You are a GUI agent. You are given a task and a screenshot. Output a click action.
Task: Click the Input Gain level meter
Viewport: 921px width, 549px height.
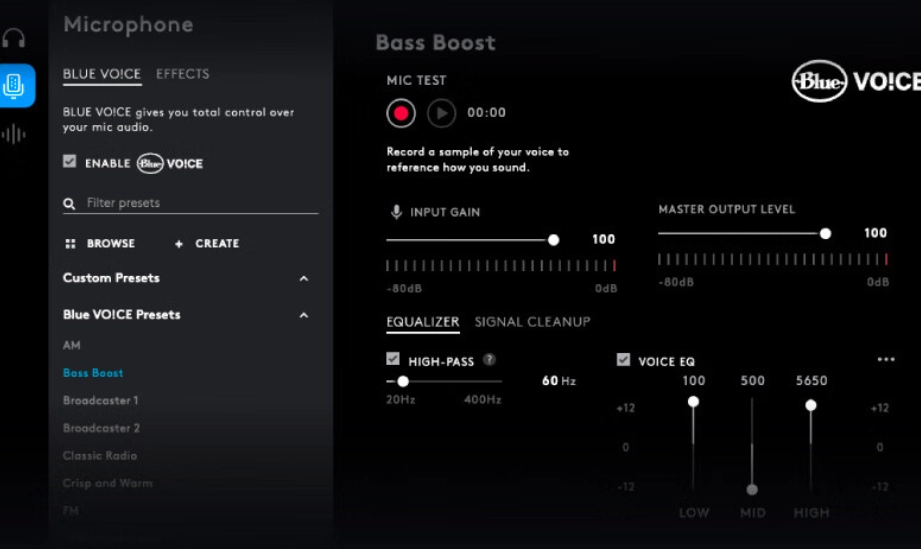[501, 266]
